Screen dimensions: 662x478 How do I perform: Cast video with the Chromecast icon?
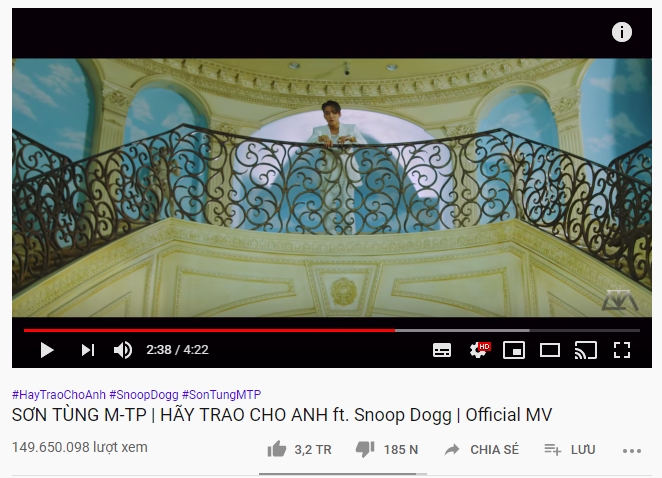pos(586,350)
